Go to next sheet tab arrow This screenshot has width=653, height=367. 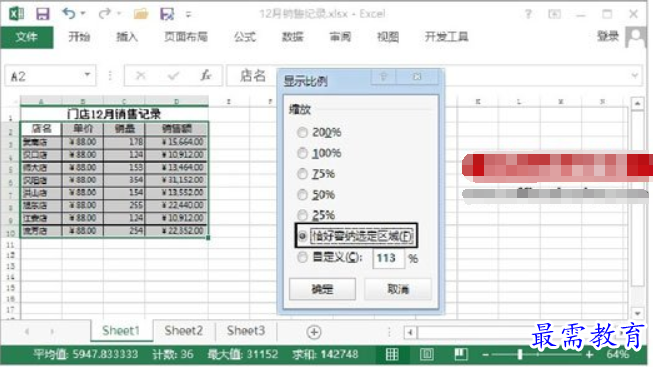(52, 332)
